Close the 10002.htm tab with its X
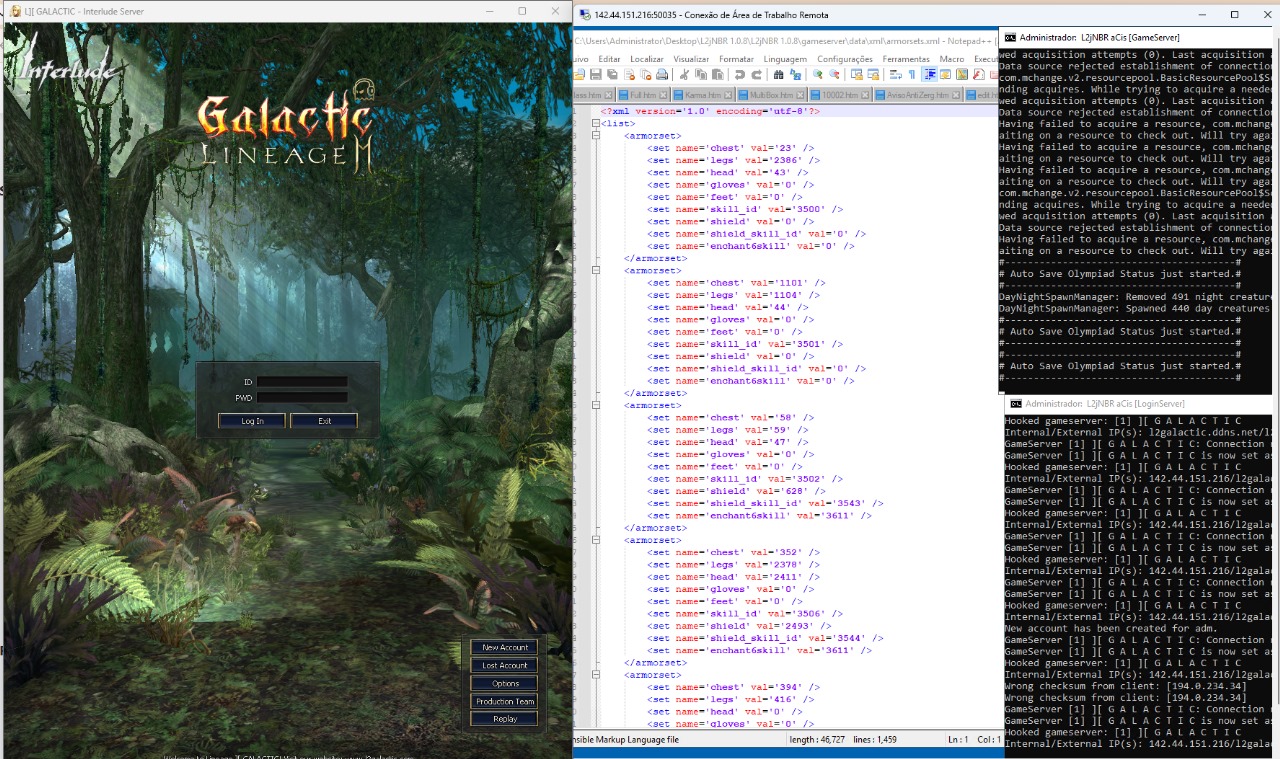Screen dimensions: 1280x759 pos(865,95)
